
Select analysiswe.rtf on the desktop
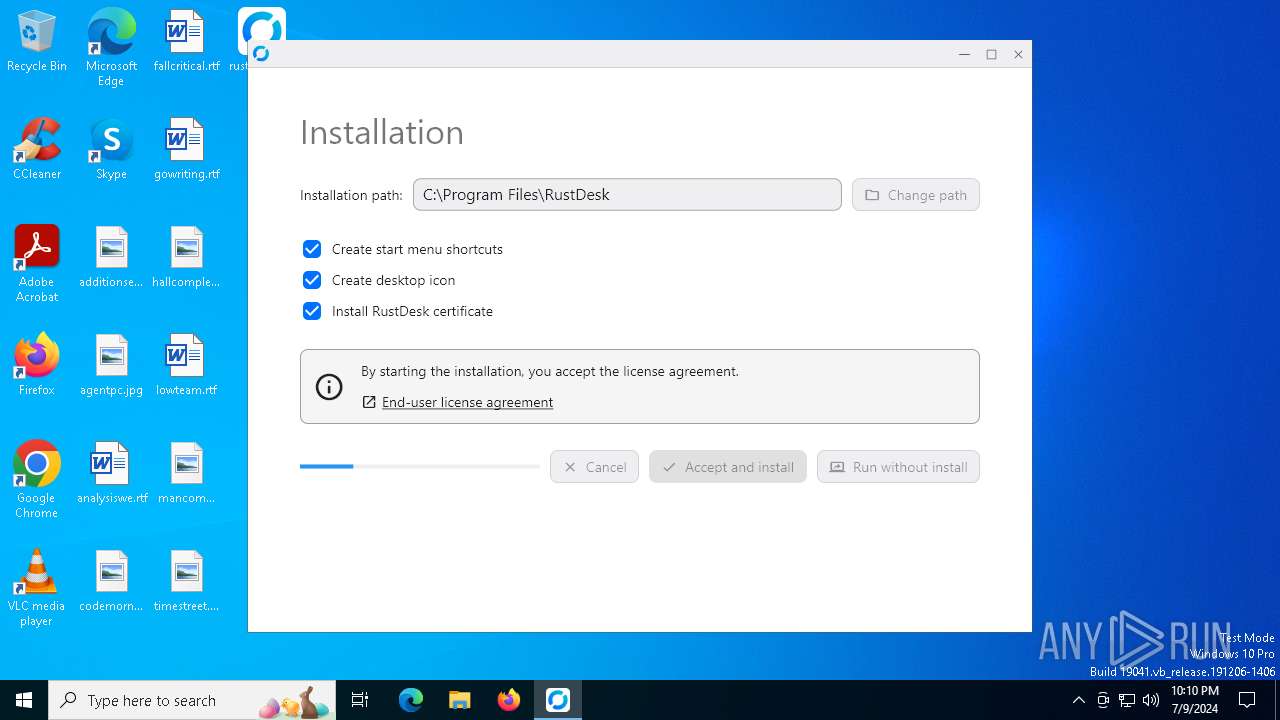pyautogui.click(x=111, y=474)
